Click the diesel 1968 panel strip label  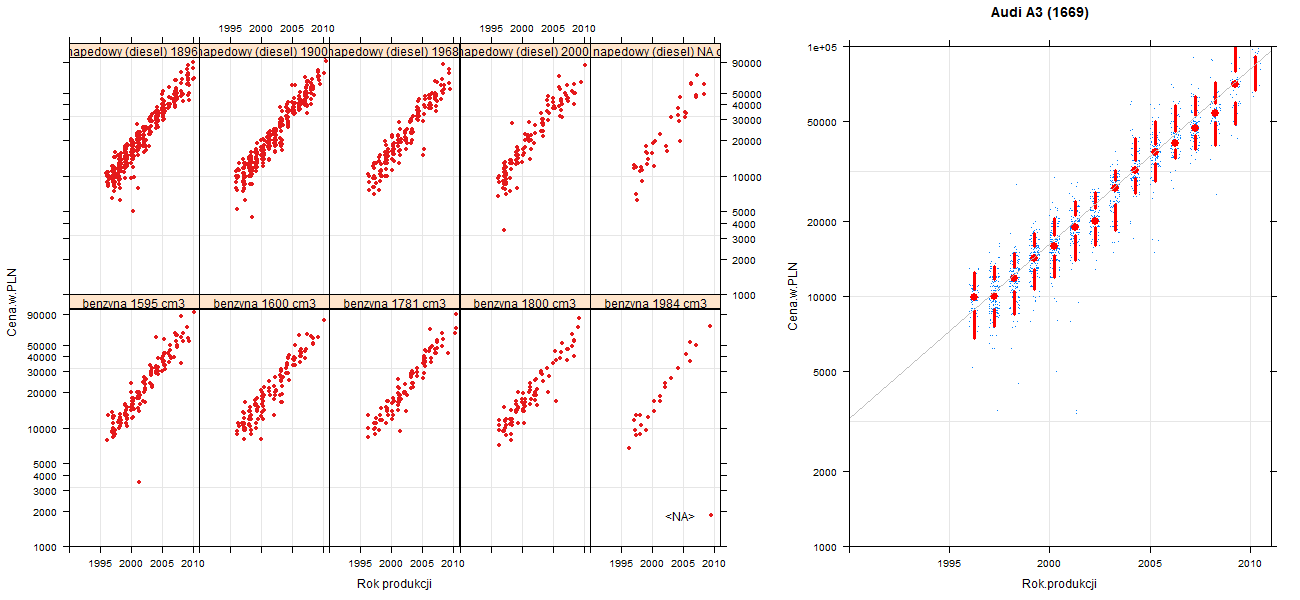(x=394, y=51)
